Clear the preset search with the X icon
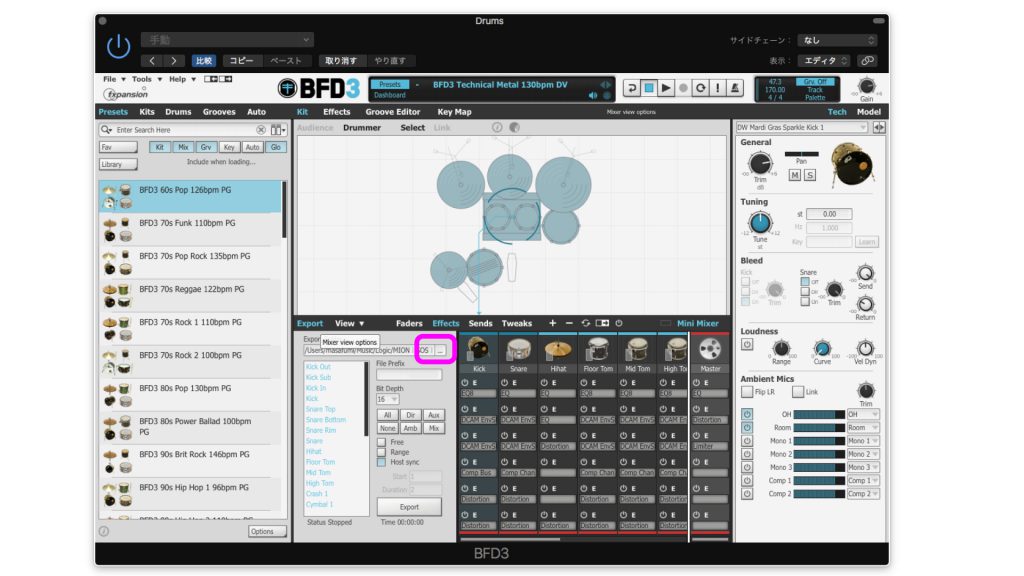1024x576 pixels. click(261, 130)
